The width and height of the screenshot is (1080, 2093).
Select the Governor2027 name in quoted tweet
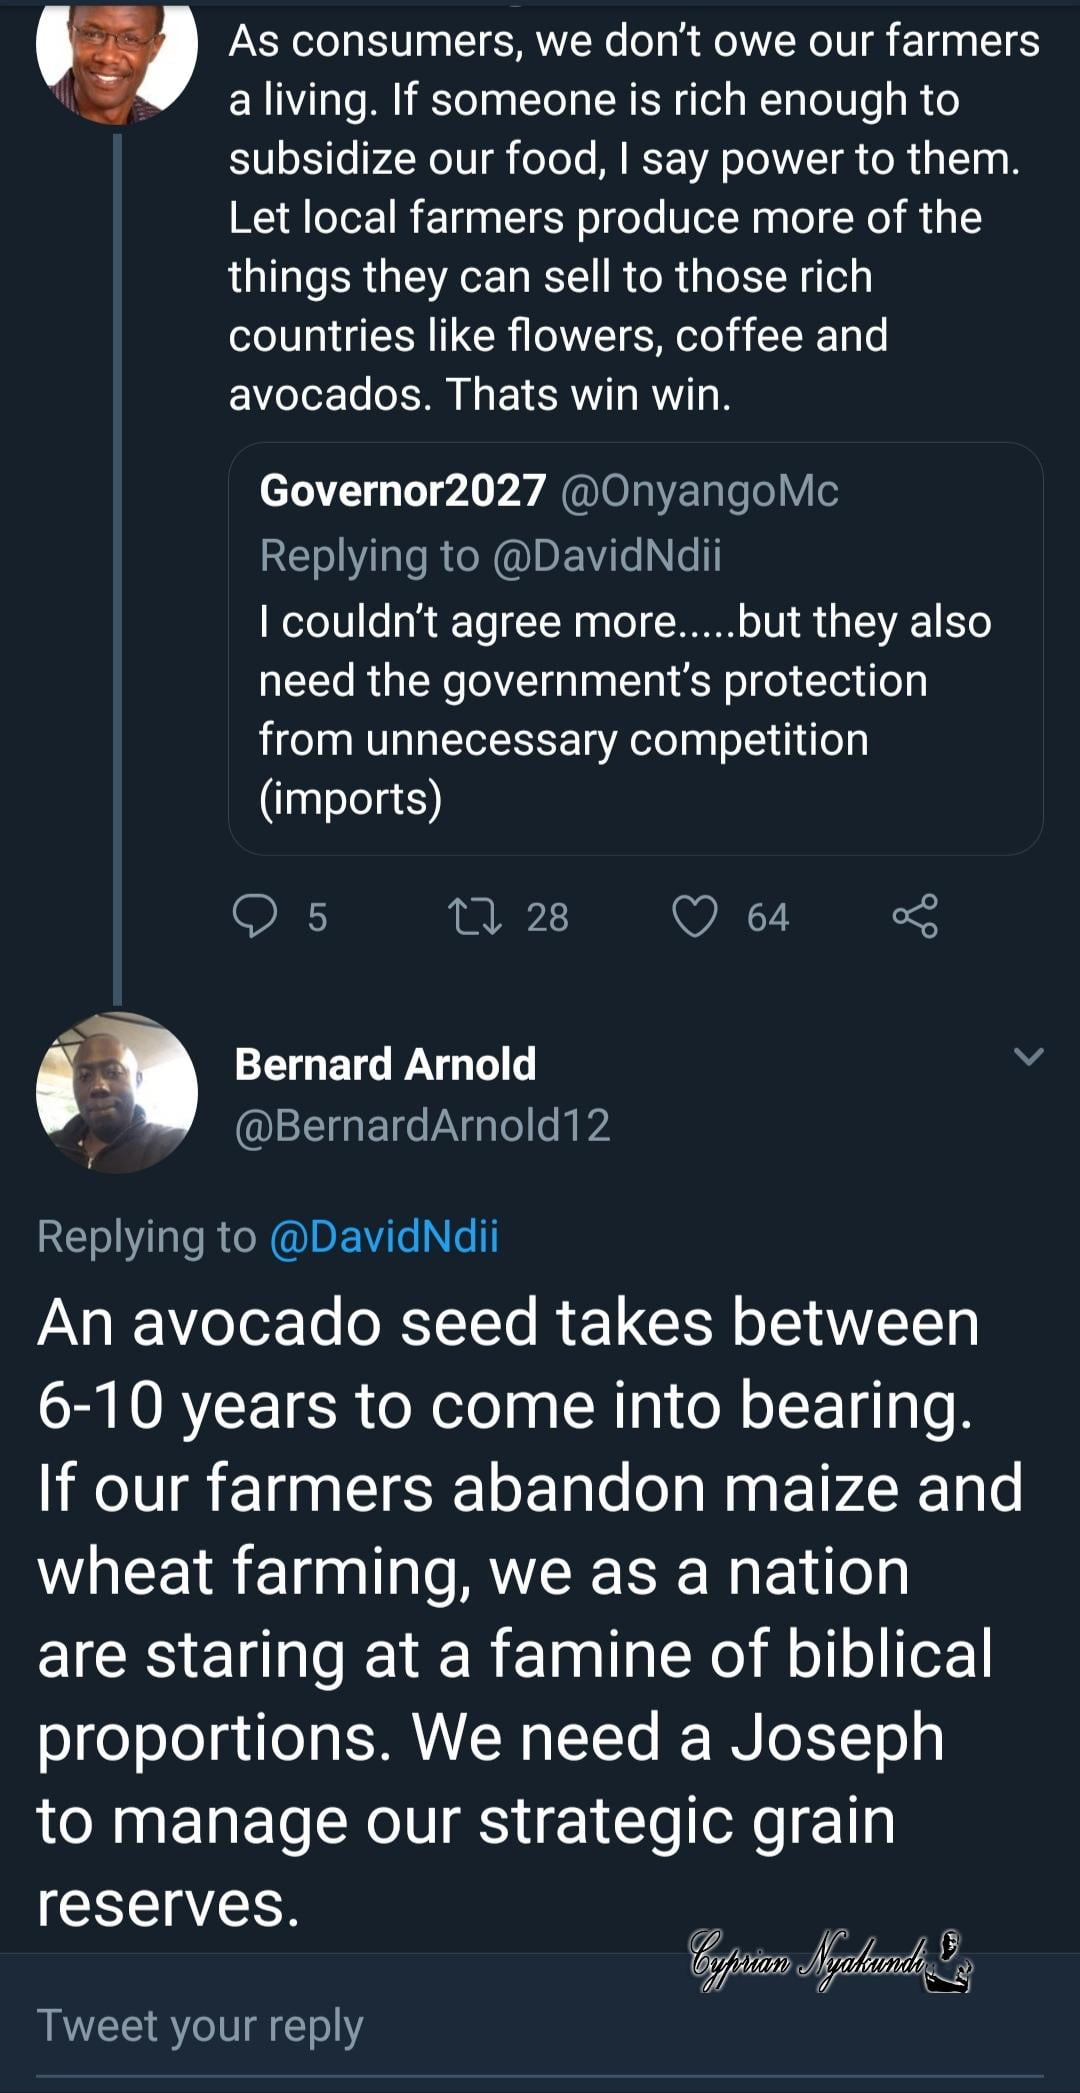point(402,490)
